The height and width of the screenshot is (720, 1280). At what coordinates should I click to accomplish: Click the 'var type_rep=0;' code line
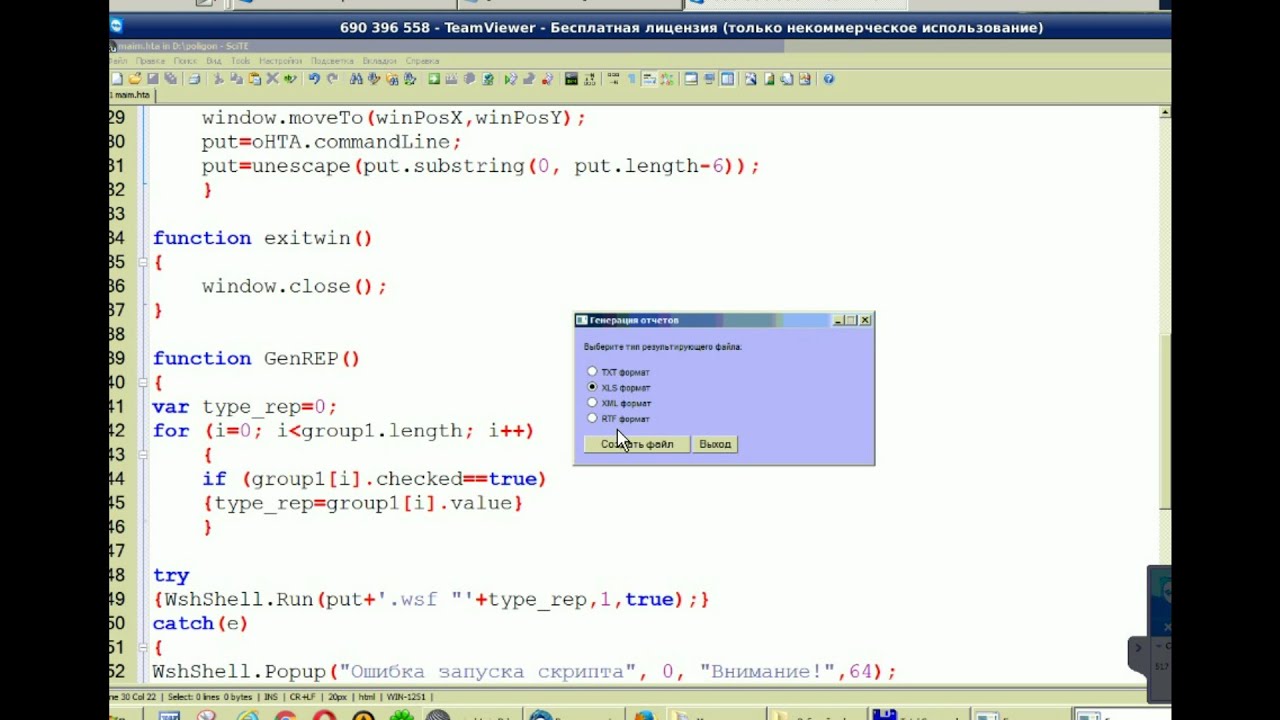pos(245,407)
